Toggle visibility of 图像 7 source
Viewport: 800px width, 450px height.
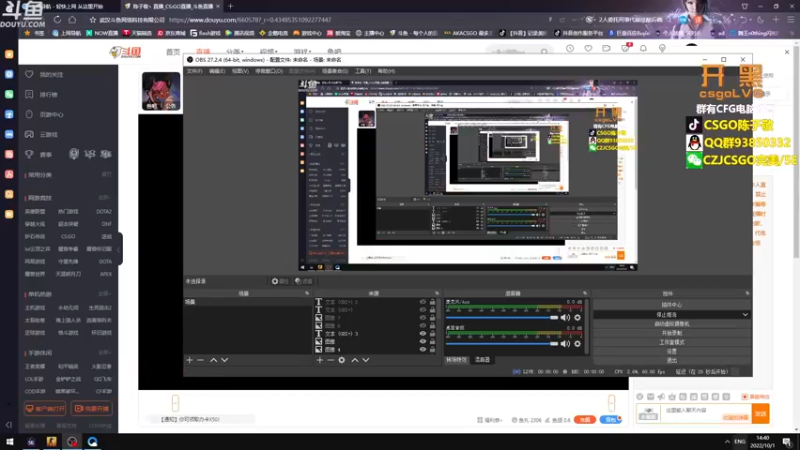coord(422,318)
